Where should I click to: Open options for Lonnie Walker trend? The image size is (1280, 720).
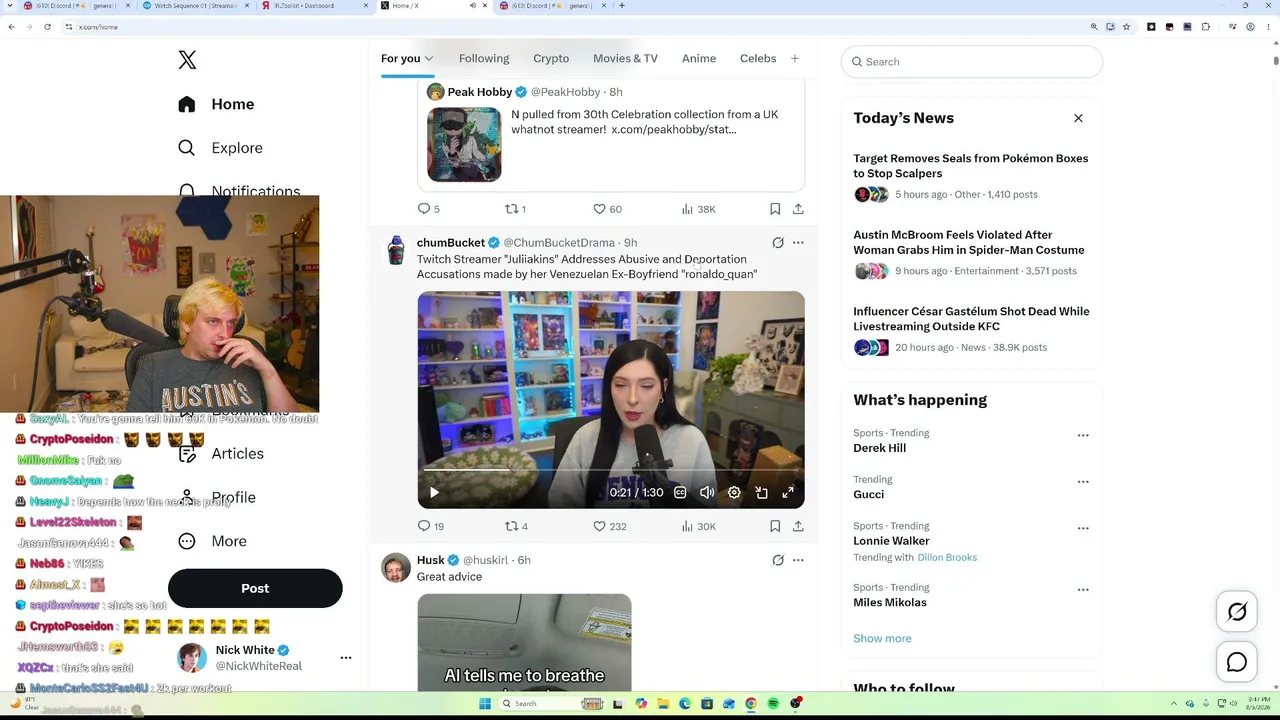pyautogui.click(x=1083, y=528)
